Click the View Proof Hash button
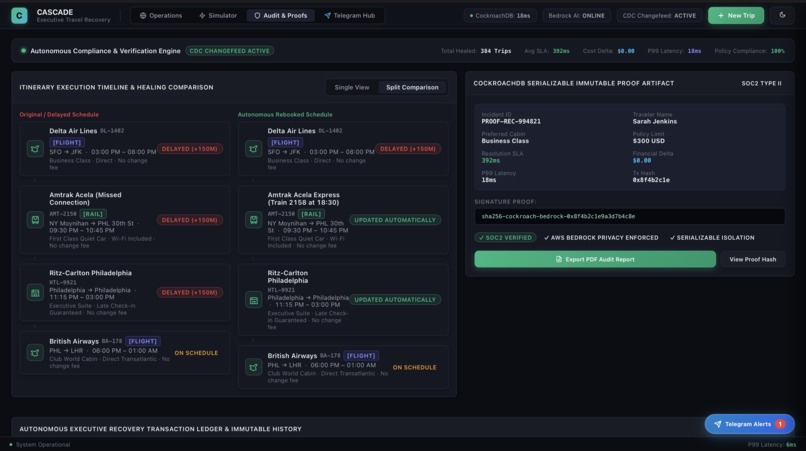This screenshot has width=806, height=451. click(x=753, y=259)
